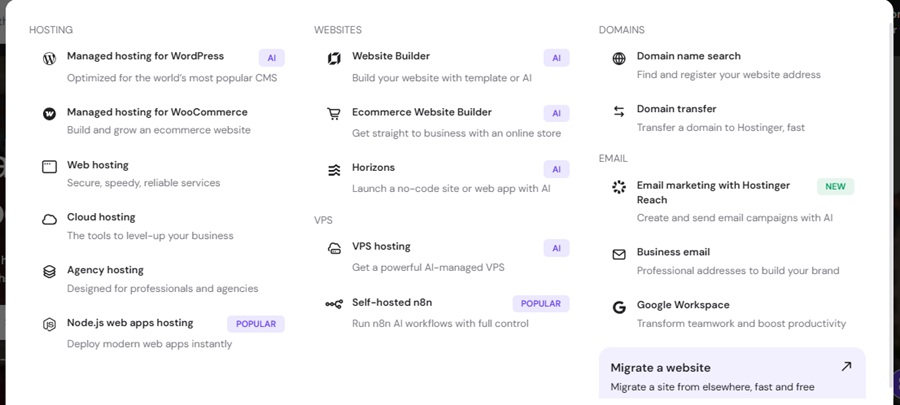Viewport: 900px width, 405px height.
Task: Click the Hostinger Reach dotted circle icon
Action: [619, 187]
